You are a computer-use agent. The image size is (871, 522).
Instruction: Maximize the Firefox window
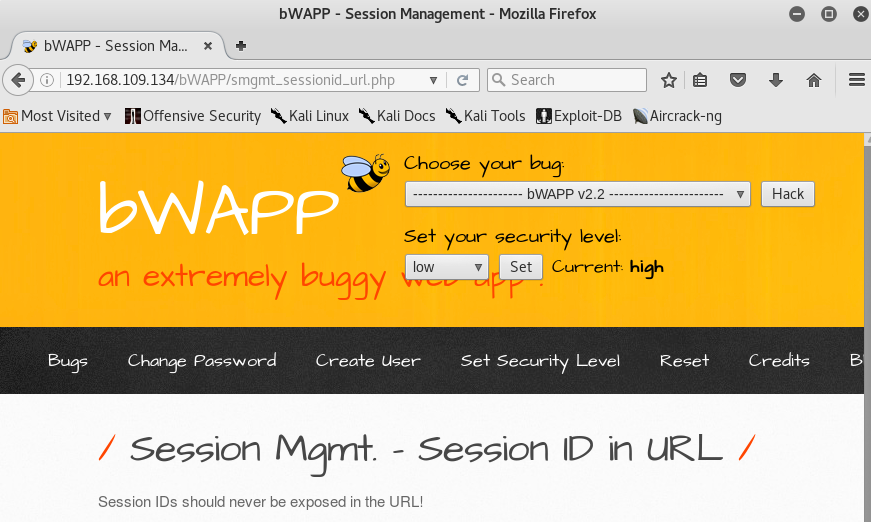click(x=829, y=14)
